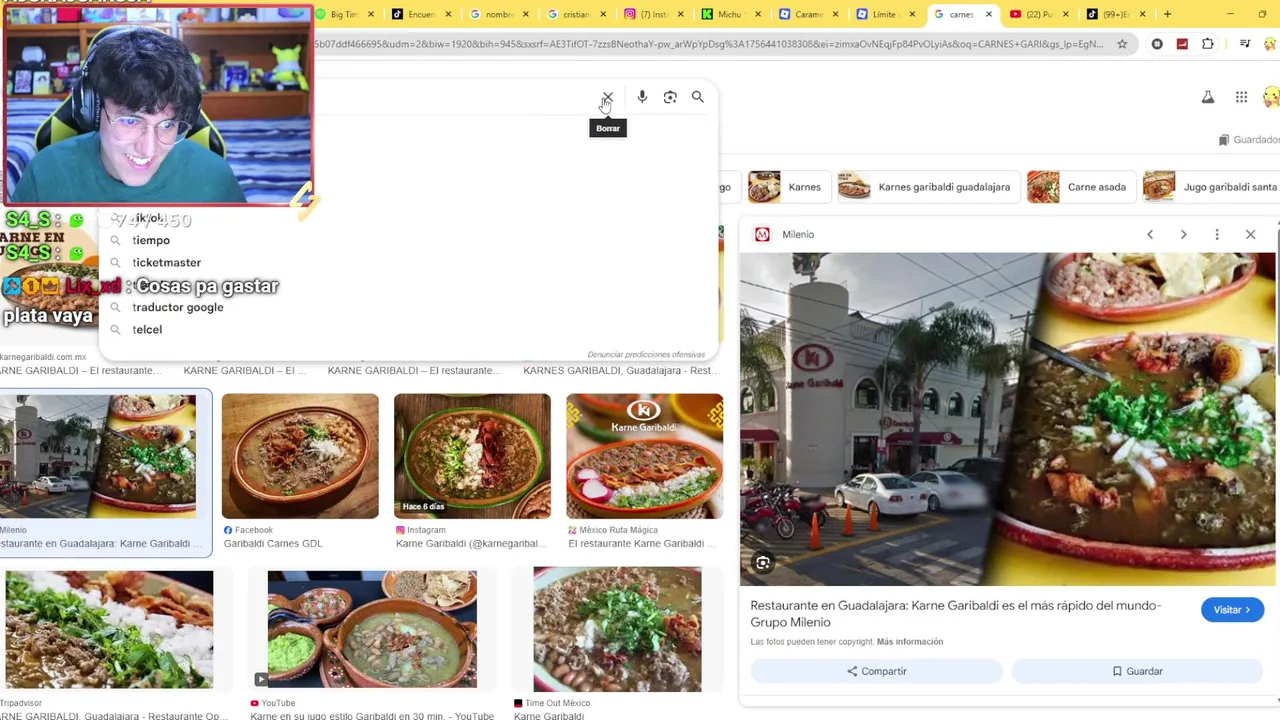Choose the 'ticketmaster' search suggestion

click(x=166, y=262)
